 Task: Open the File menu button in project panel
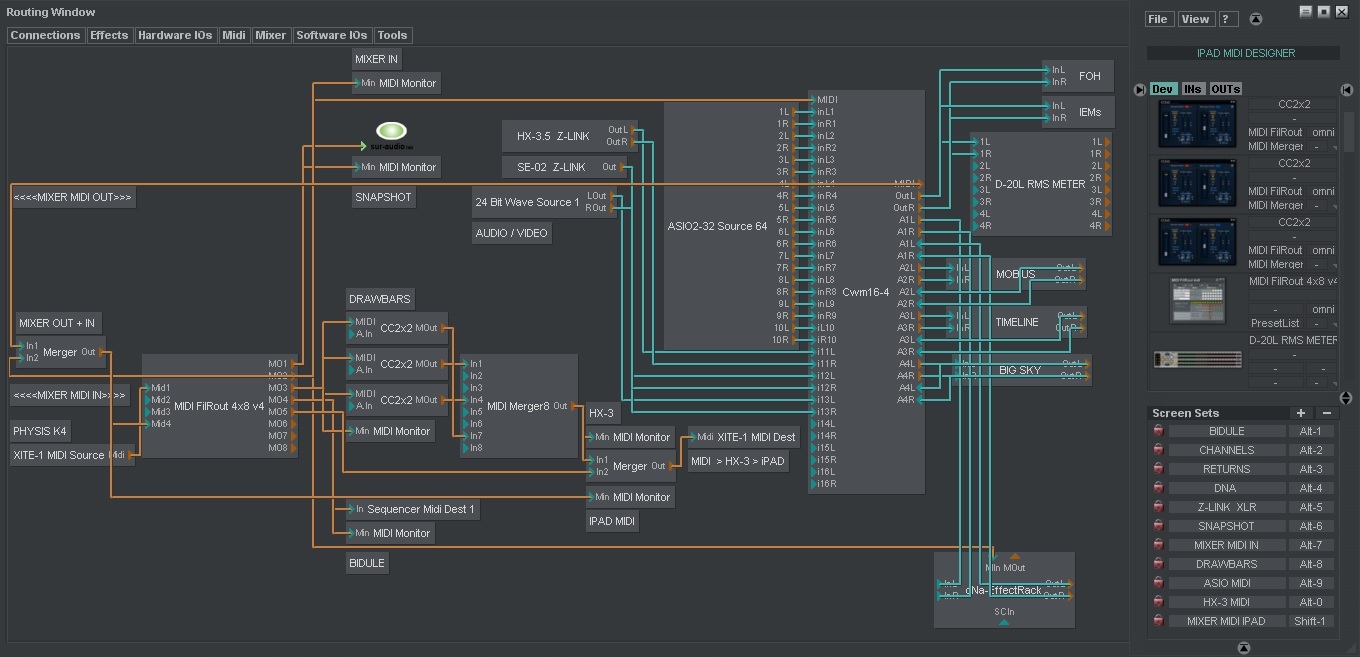(1158, 19)
